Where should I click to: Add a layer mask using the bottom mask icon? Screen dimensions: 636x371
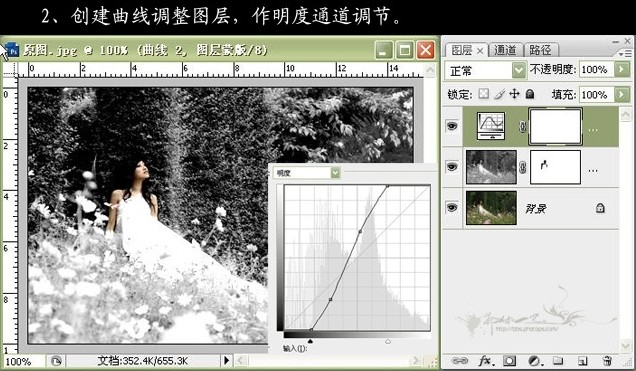point(509,360)
